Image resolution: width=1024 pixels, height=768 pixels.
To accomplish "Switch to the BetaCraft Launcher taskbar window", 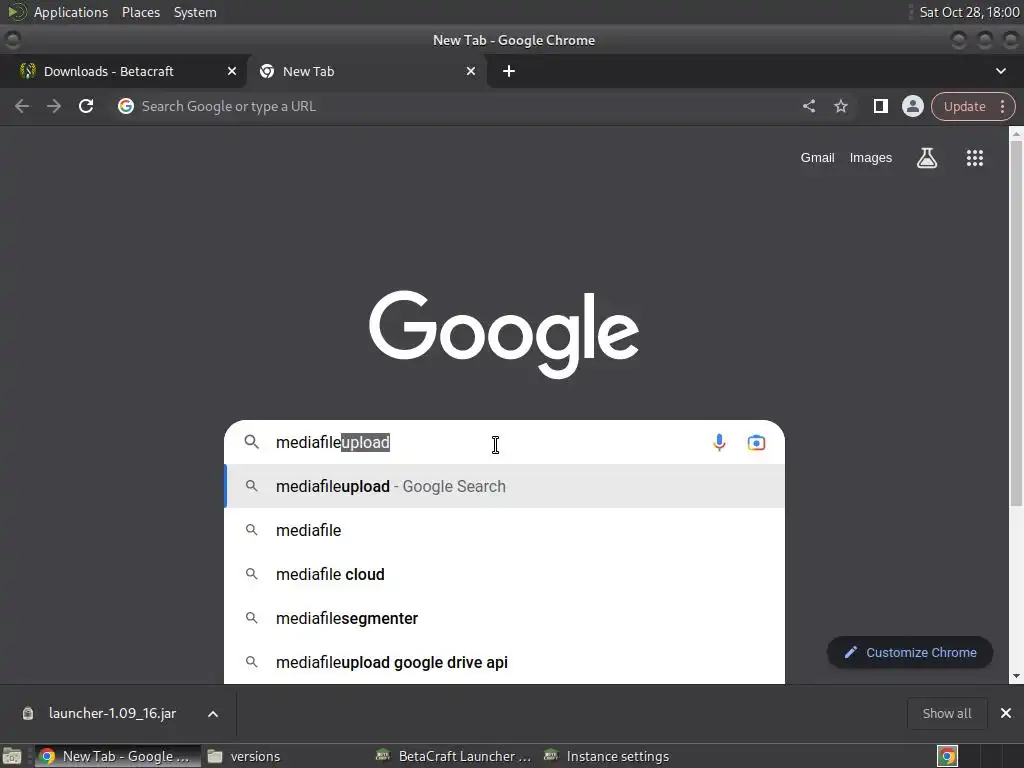I will click(x=455, y=756).
